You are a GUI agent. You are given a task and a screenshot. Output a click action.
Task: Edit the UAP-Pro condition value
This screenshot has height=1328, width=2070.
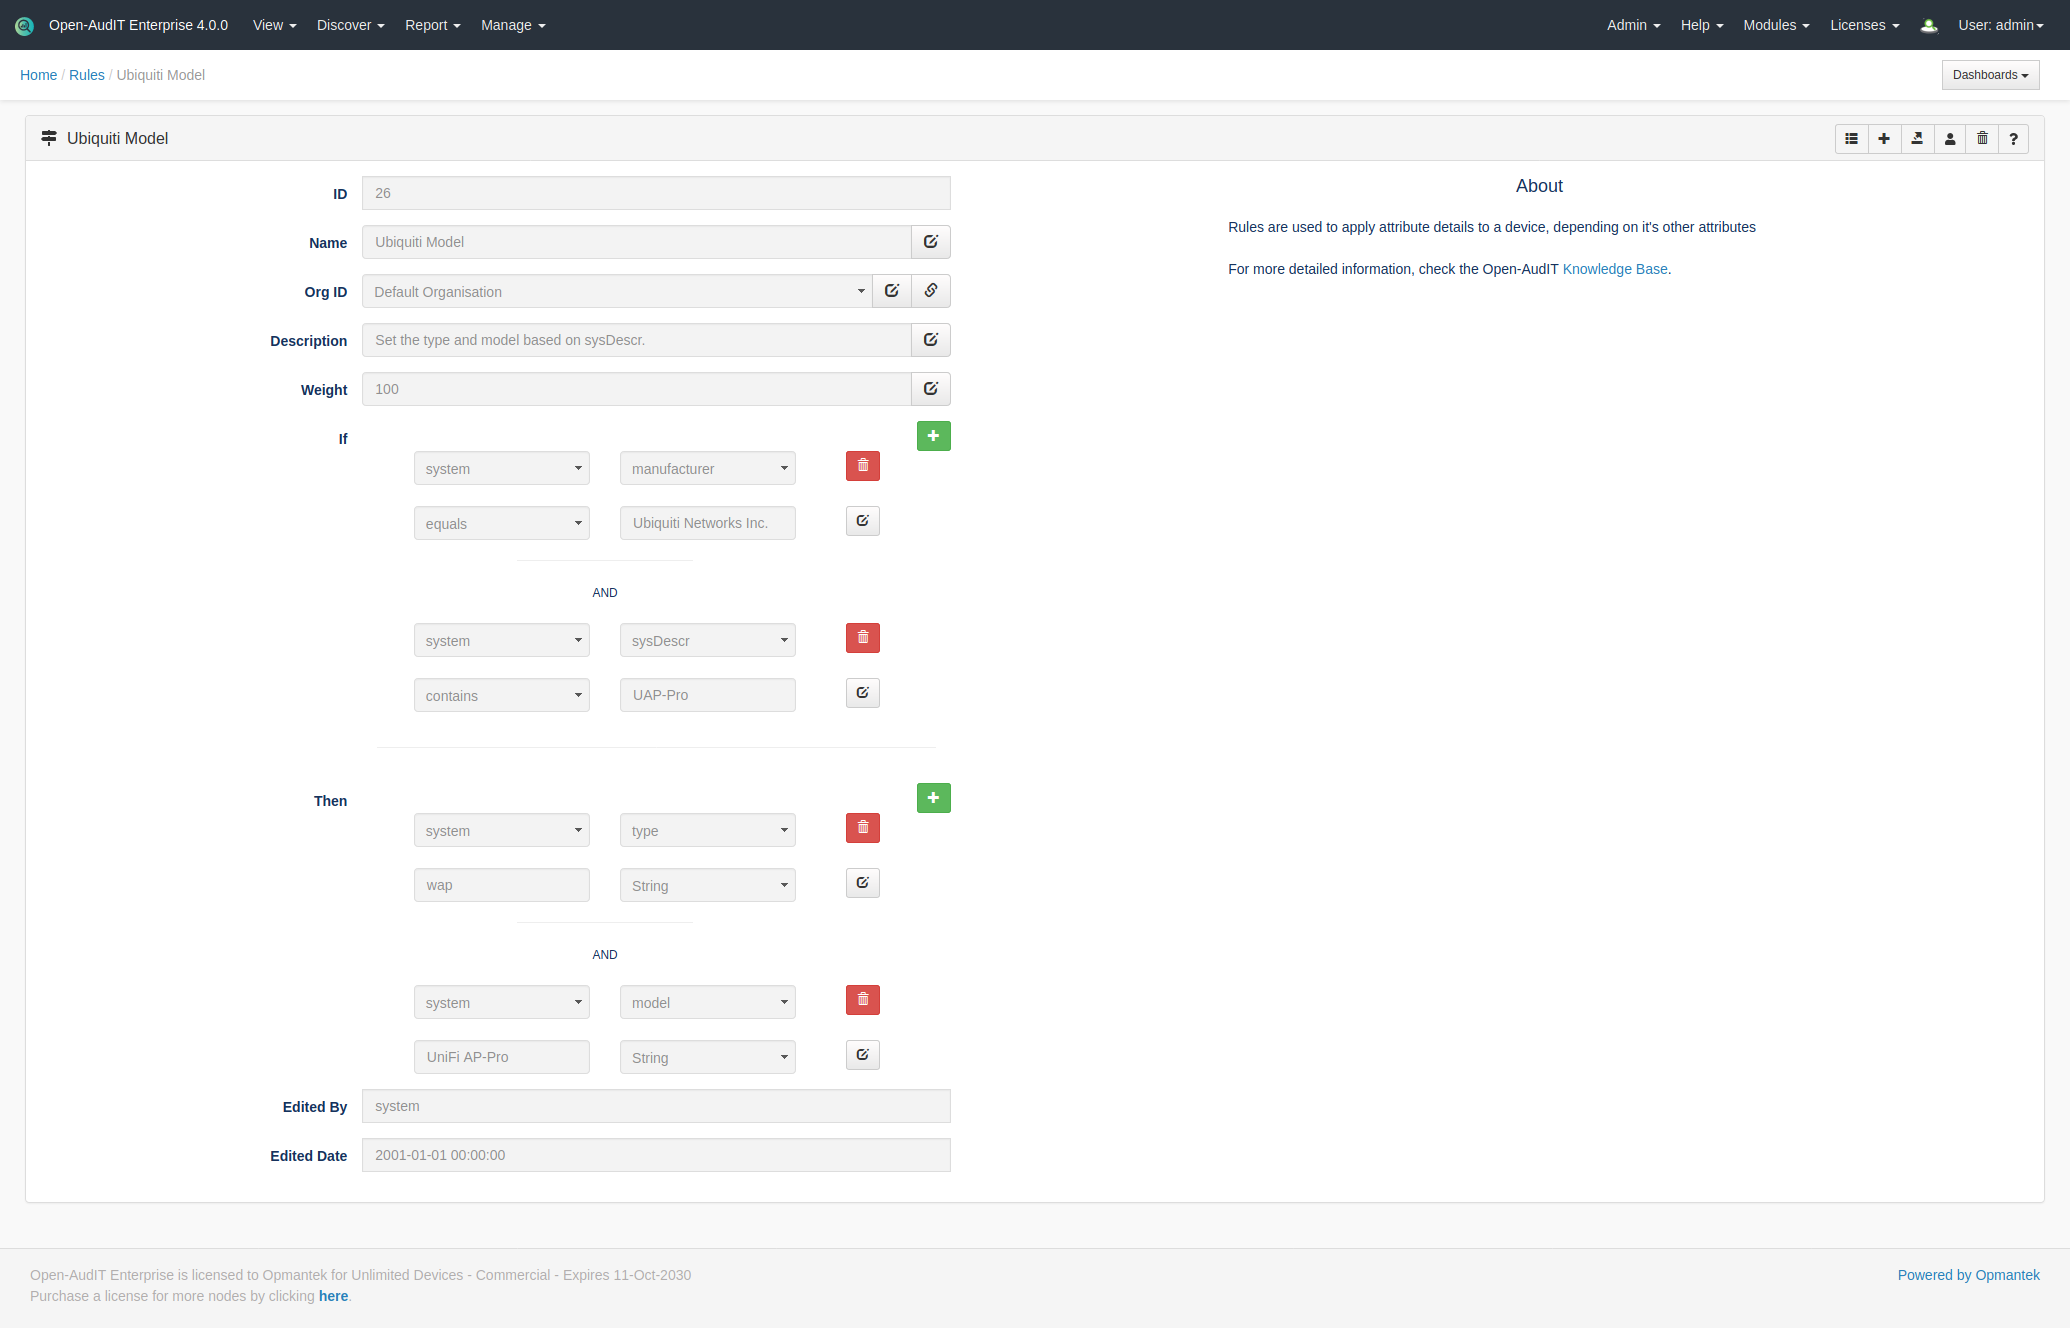tap(862, 693)
